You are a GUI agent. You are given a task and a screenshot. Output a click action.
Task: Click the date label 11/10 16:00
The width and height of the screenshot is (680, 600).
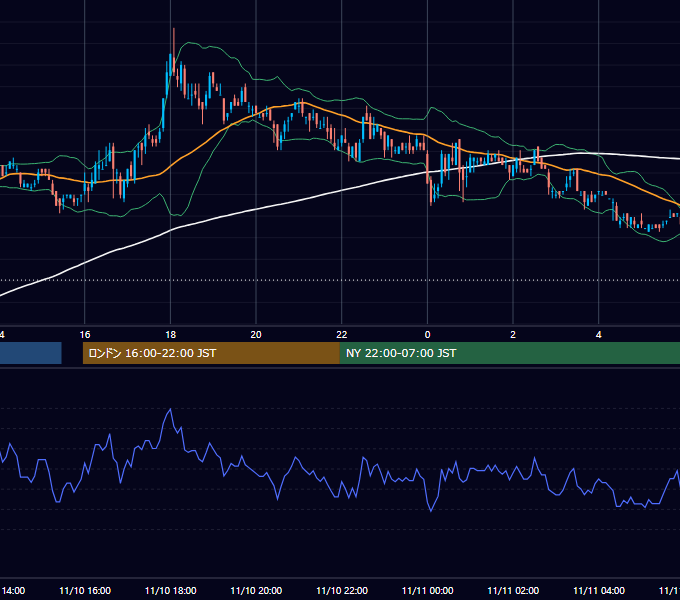click(85, 590)
